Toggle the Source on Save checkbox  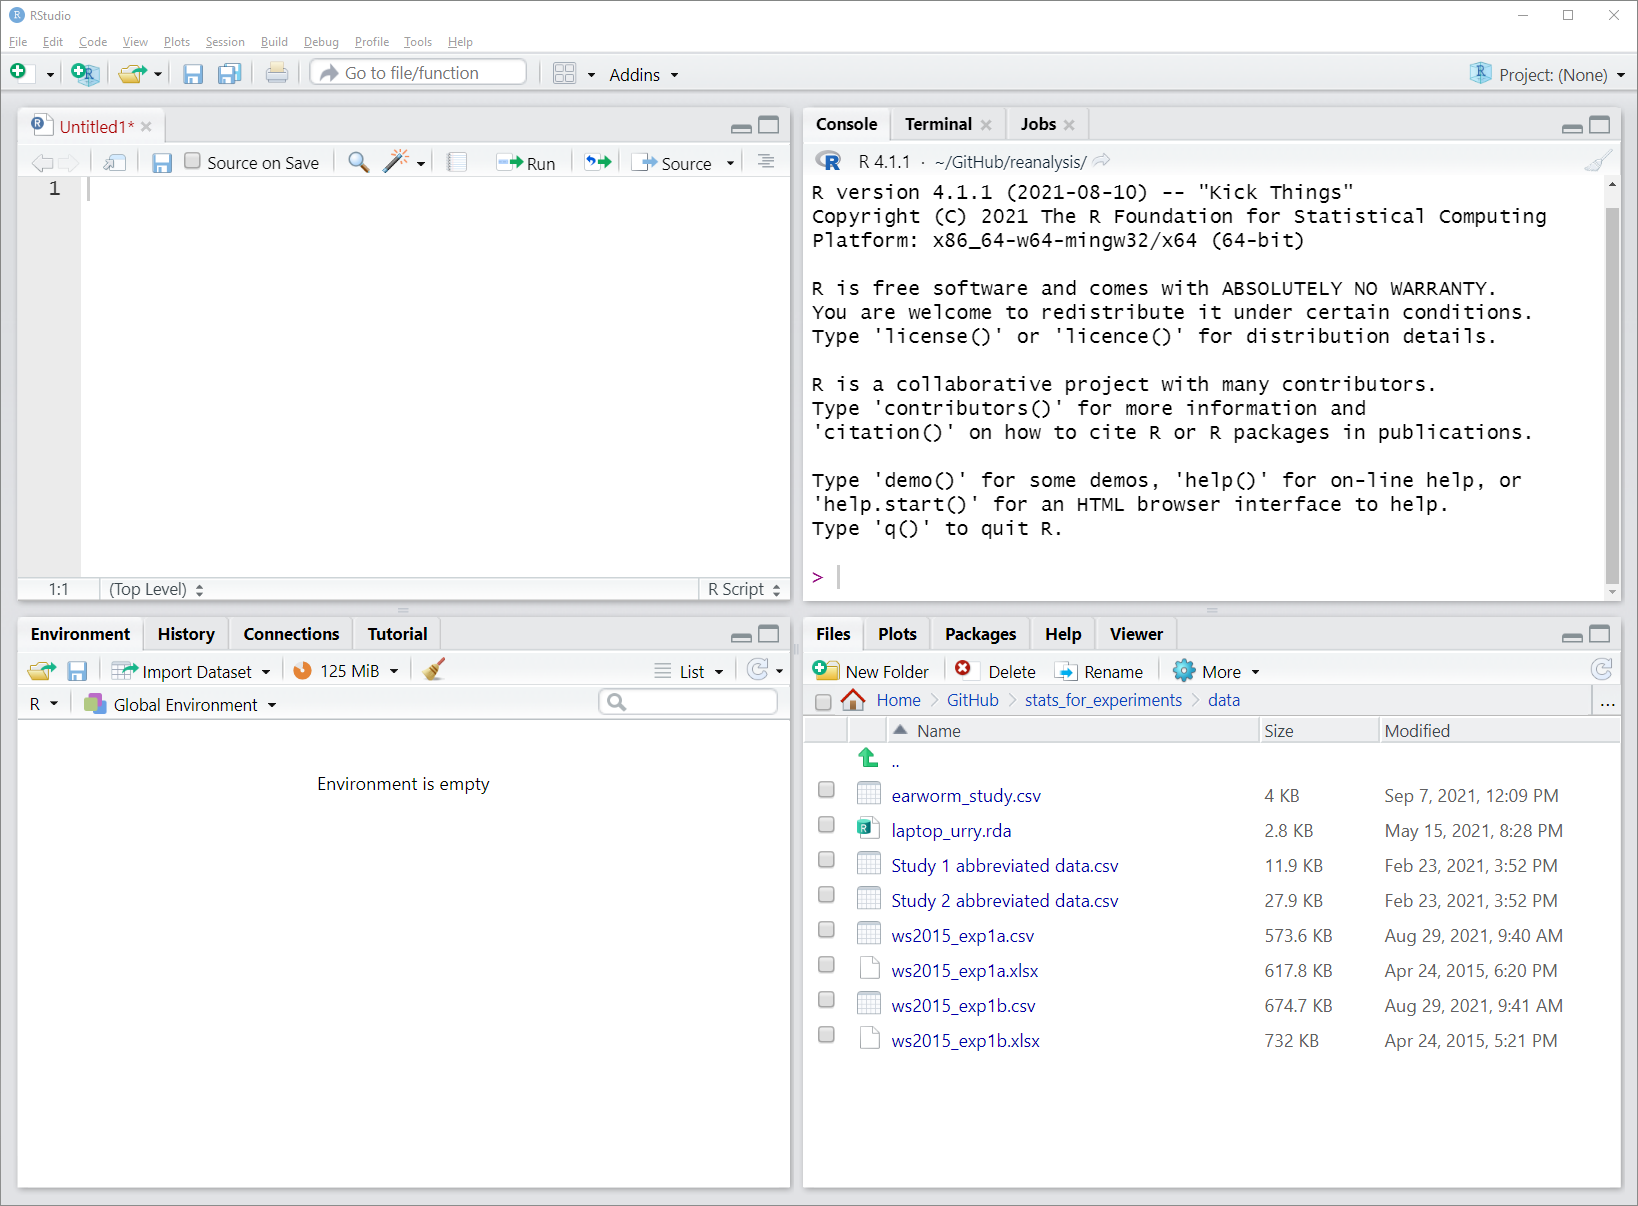point(193,161)
